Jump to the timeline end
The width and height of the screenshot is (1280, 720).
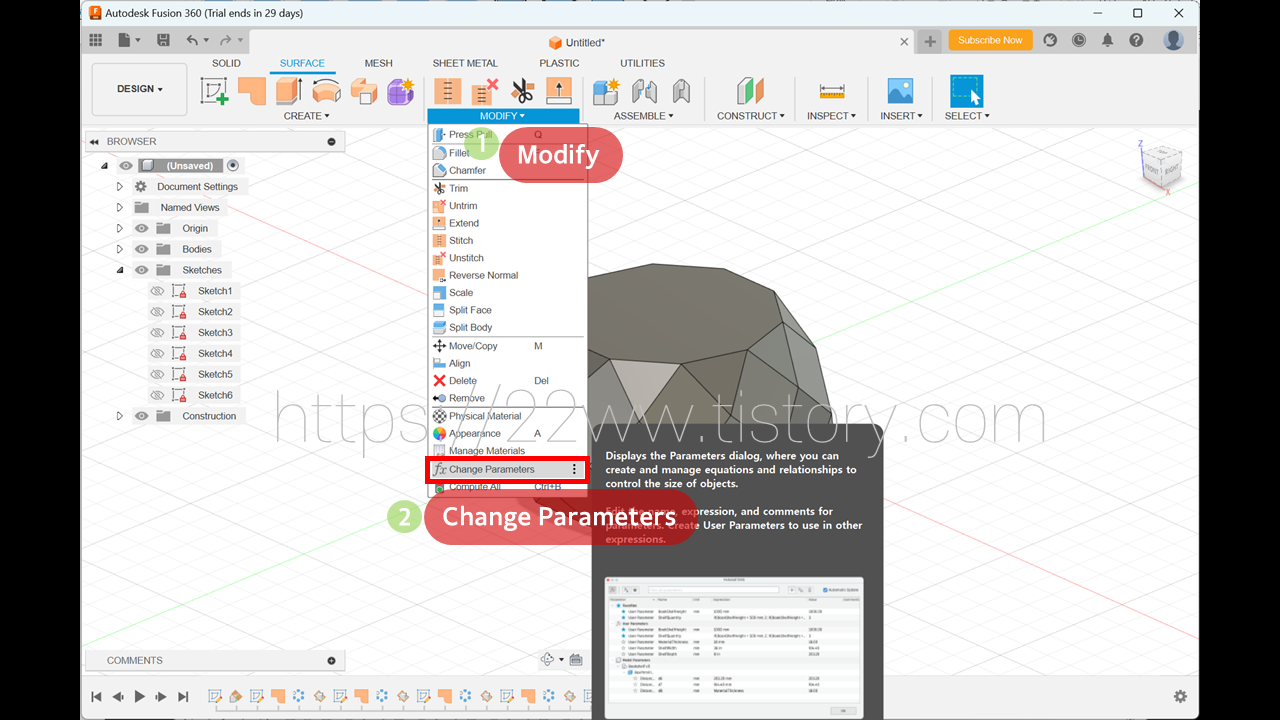pyautogui.click(x=183, y=696)
